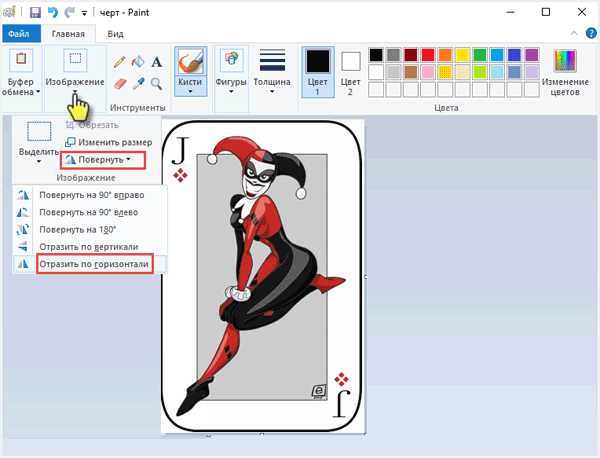600x458 pixels.
Task: Select the Color picker eyedropper
Action: 138,83
